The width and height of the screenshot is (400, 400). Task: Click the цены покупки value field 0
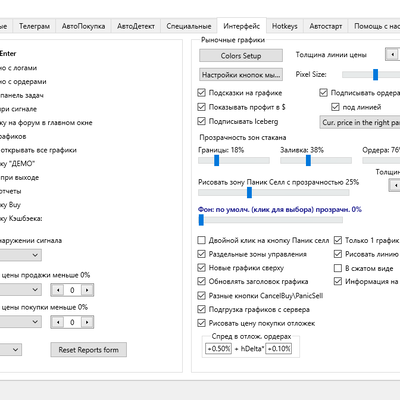pos(72,322)
